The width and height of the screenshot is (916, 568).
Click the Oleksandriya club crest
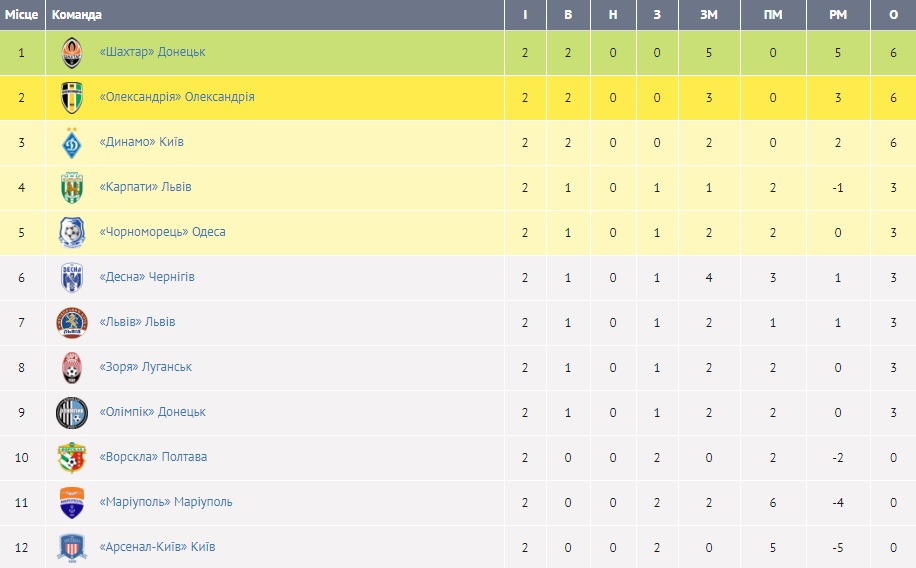(72, 97)
